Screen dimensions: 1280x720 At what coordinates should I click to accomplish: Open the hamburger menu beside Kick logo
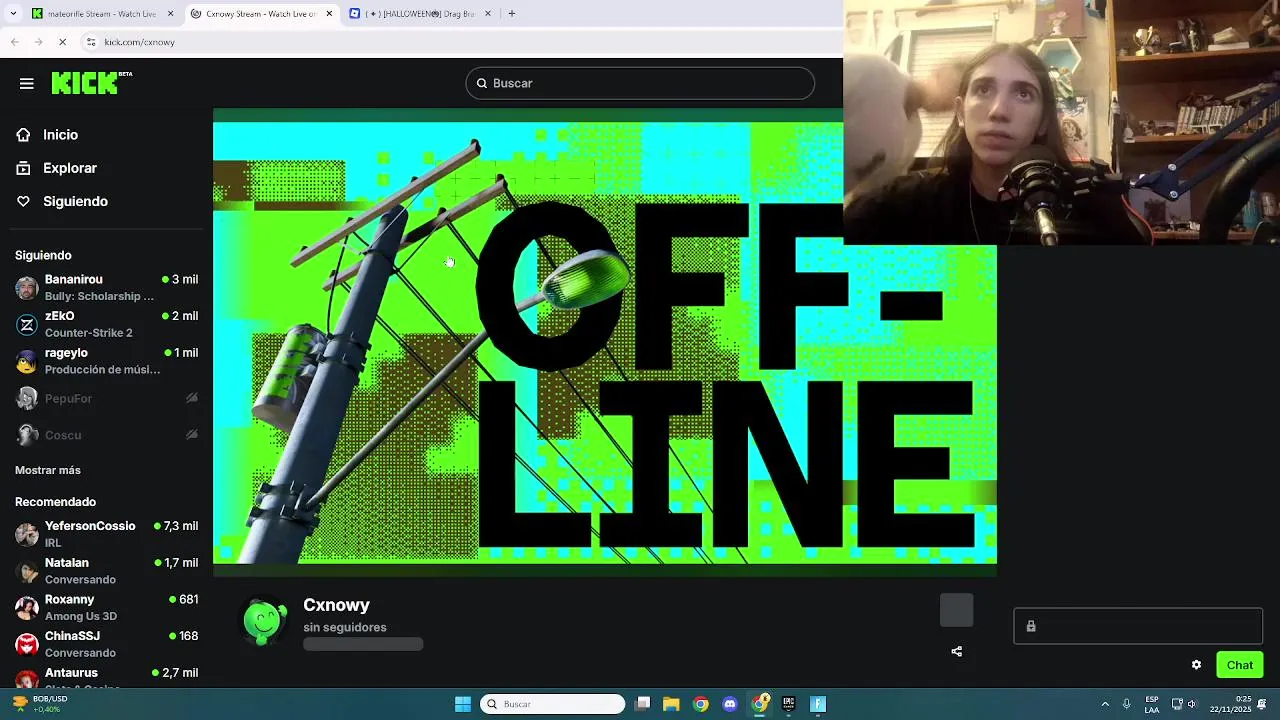(x=27, y=84)
